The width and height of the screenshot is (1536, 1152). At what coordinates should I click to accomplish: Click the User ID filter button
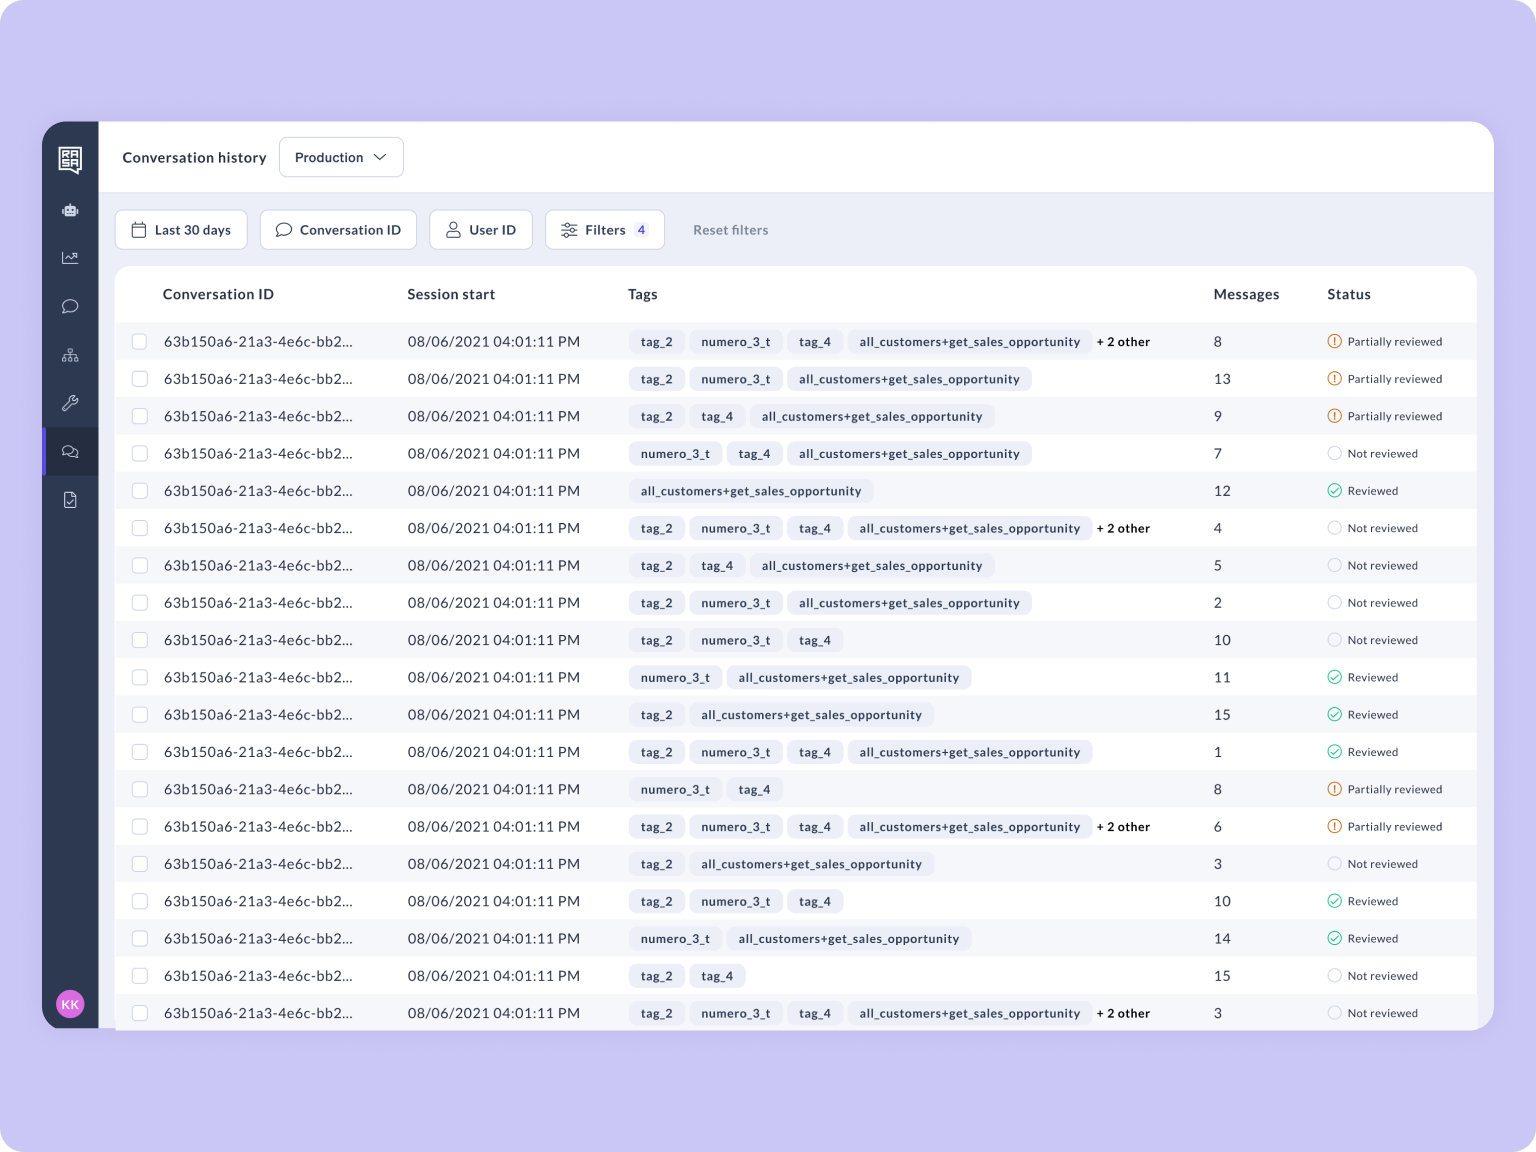[481, 230]
